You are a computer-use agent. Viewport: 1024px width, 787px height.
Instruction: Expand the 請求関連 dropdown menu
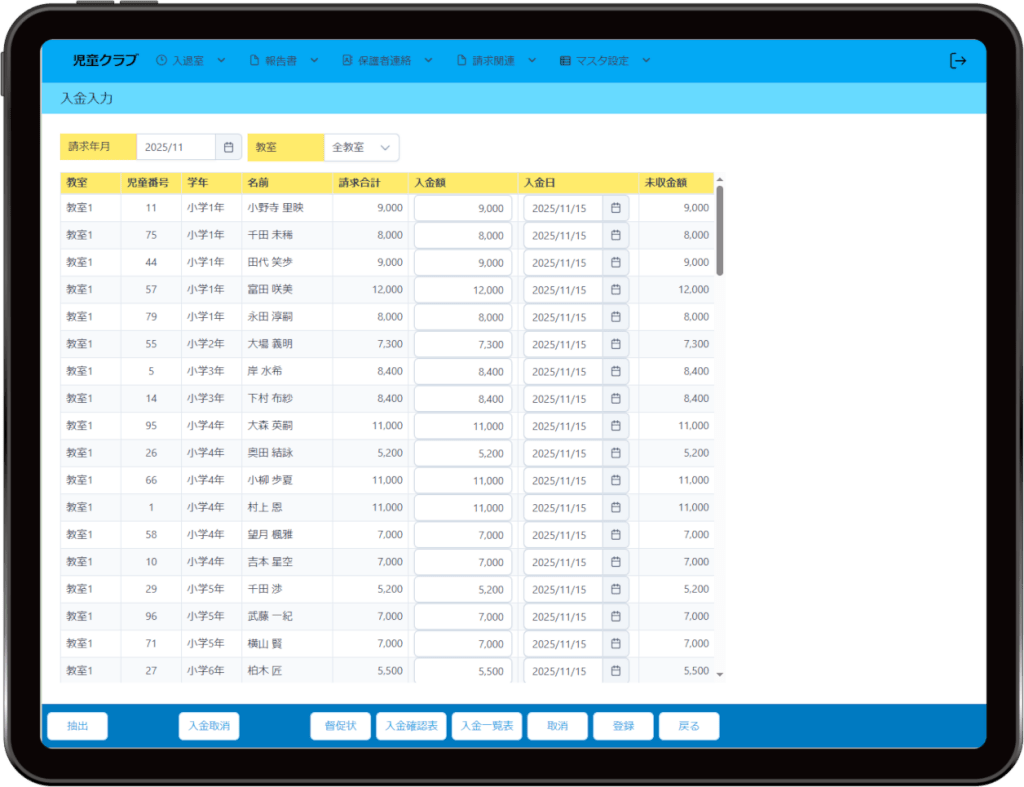pyautogui.click(x=505, y=61)
